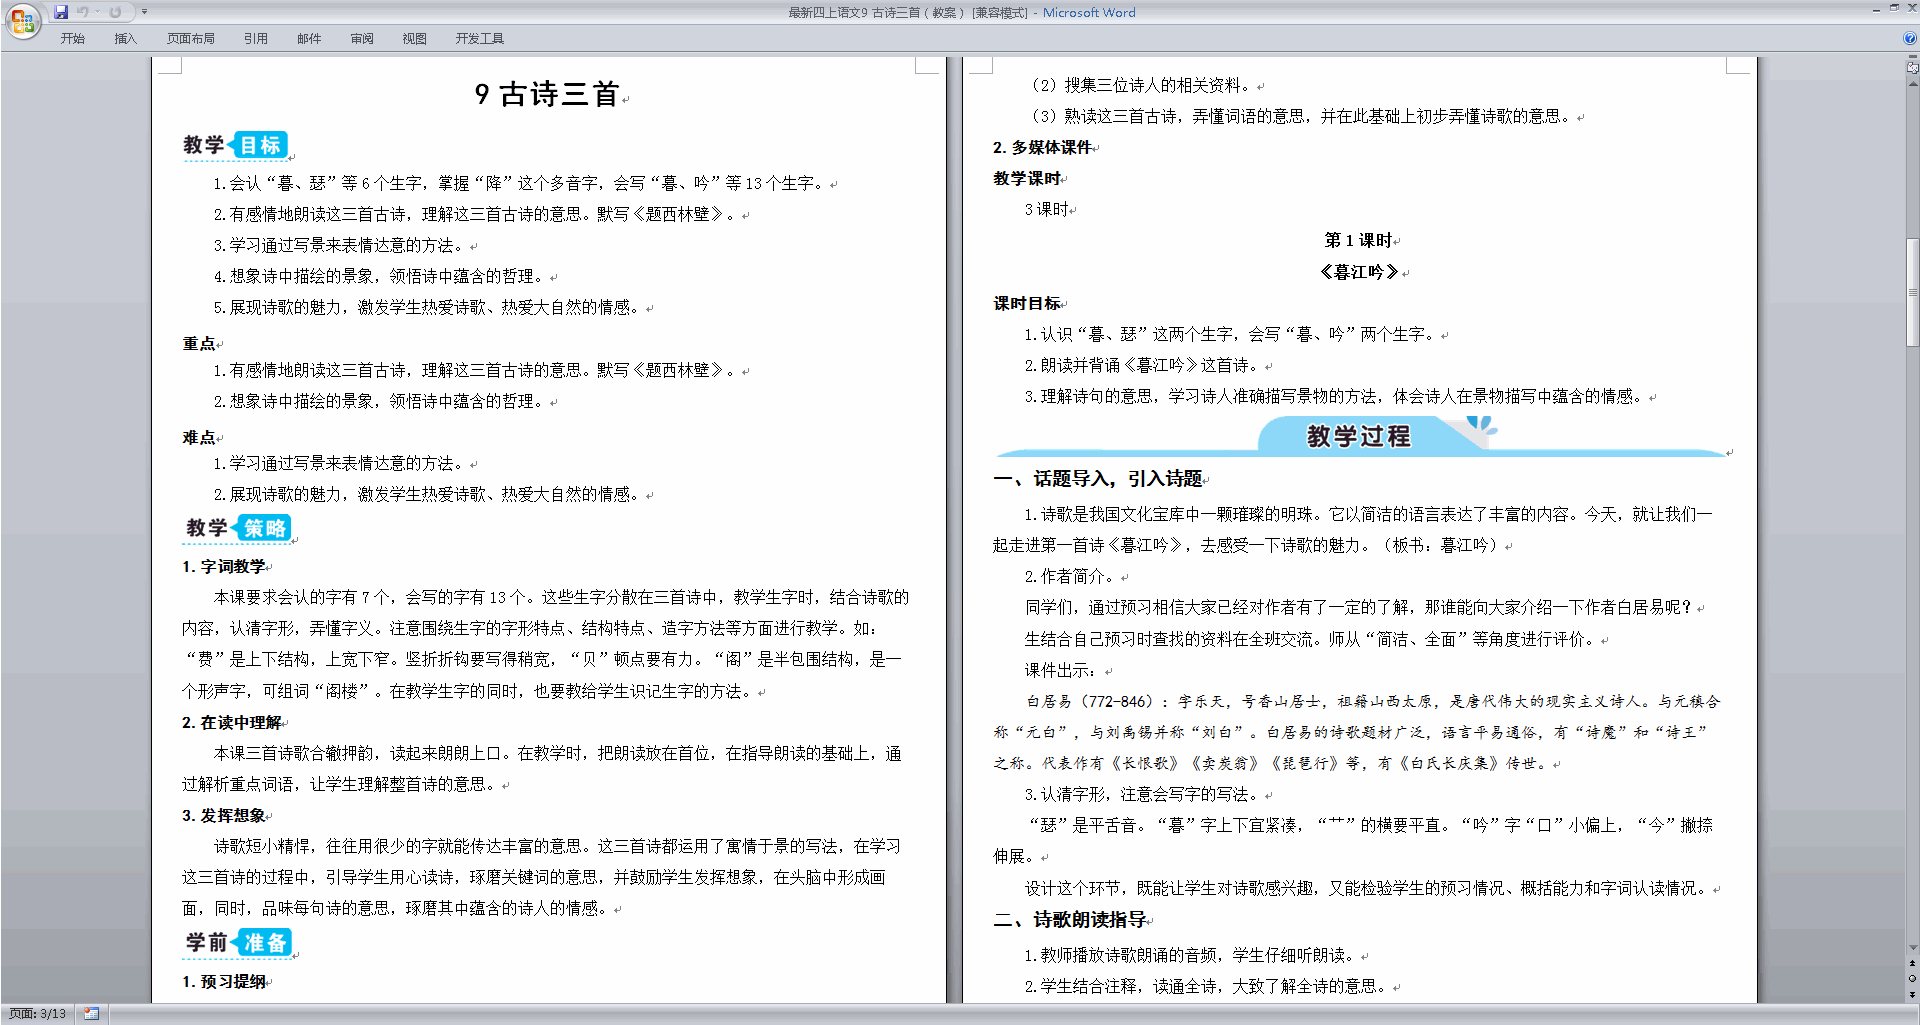The image size is (1920, 1025).
Task: Click the line 3.学习通过写景来表情达意的方法。
Action: coord(341,245)
